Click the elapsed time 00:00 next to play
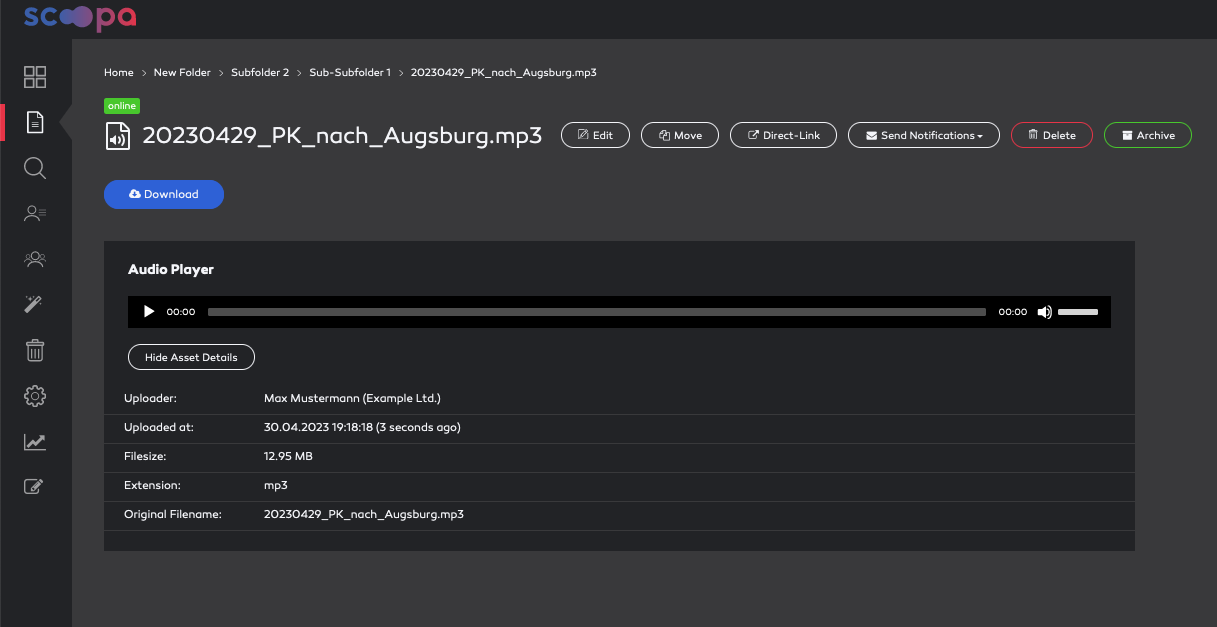Screen dimensions: 1217x627 181,312
